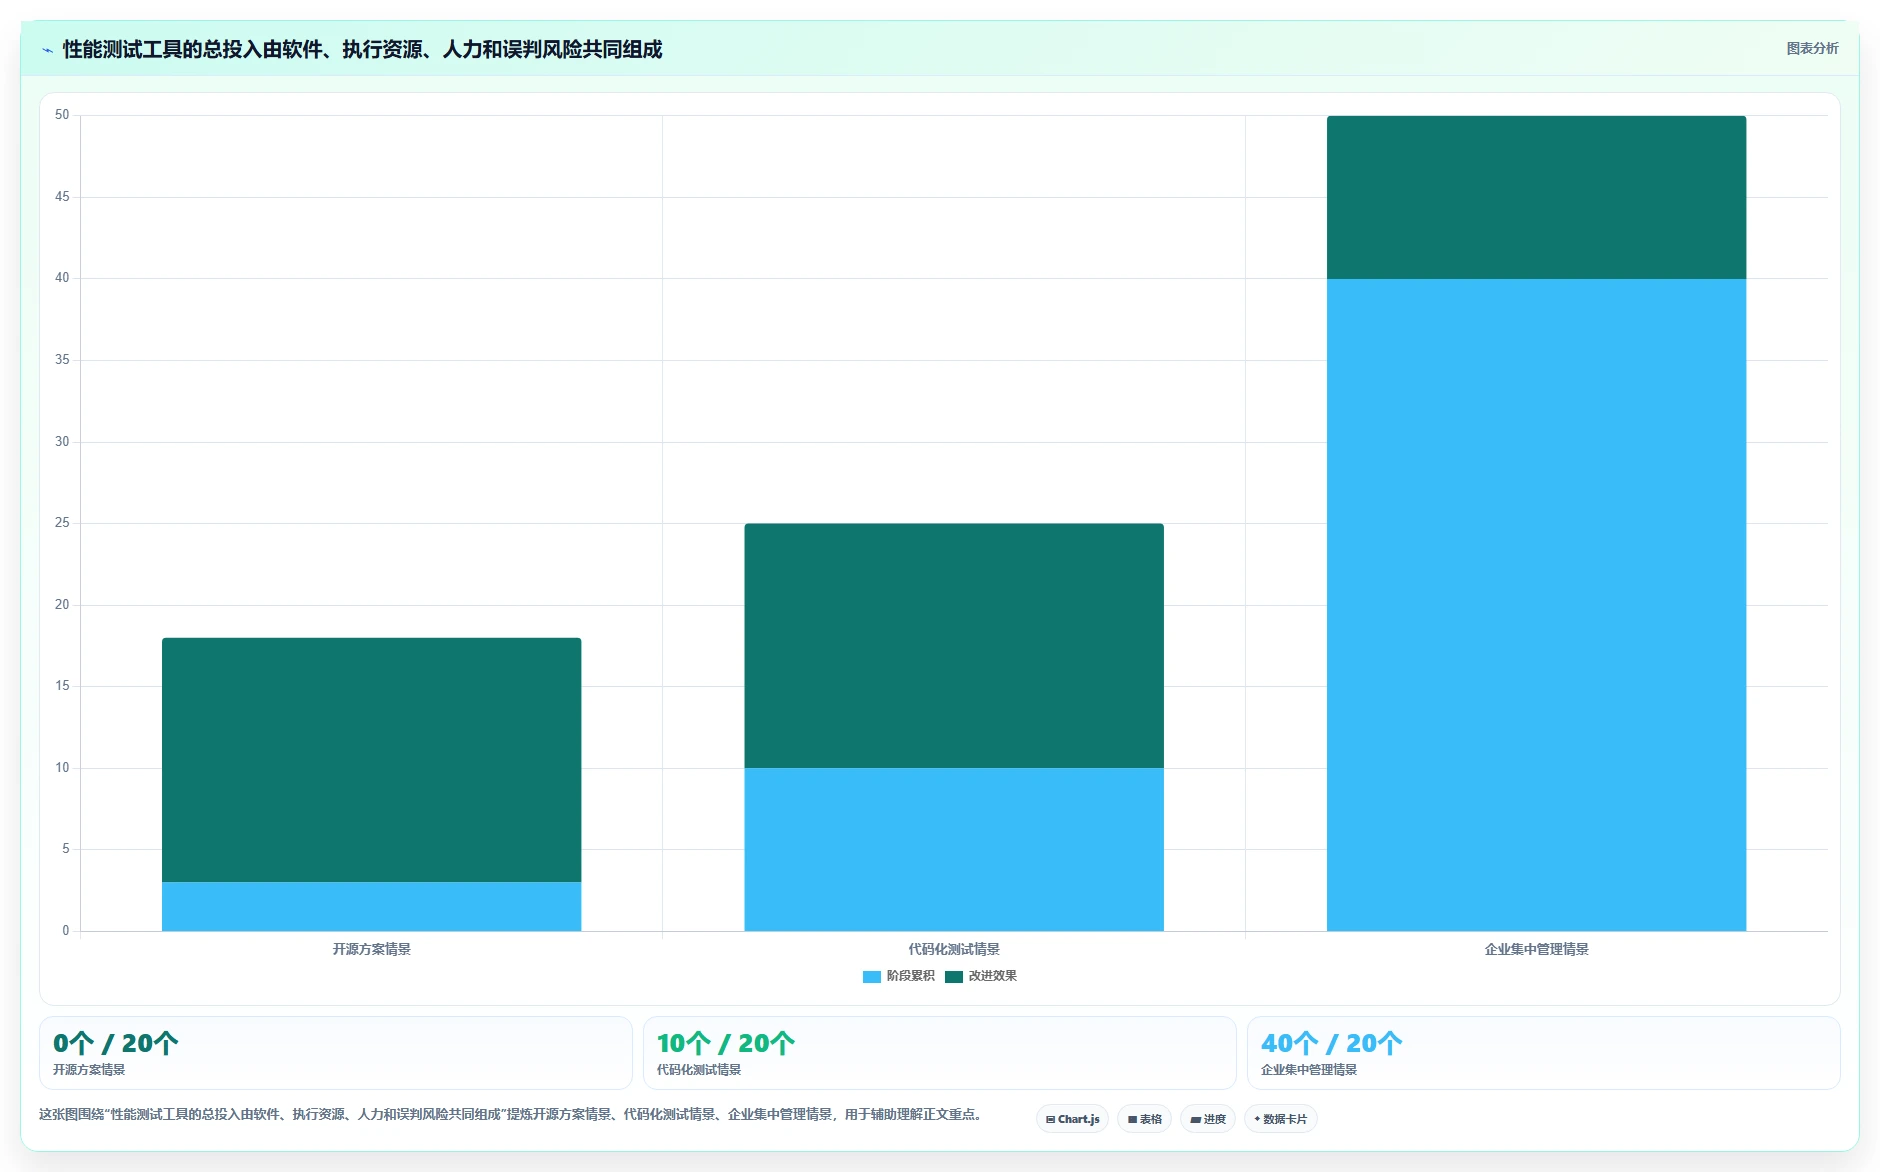Screen dimensions: 1880x1172
Task: Click the 图表分析 label in the header
Action: (1812, 48)
